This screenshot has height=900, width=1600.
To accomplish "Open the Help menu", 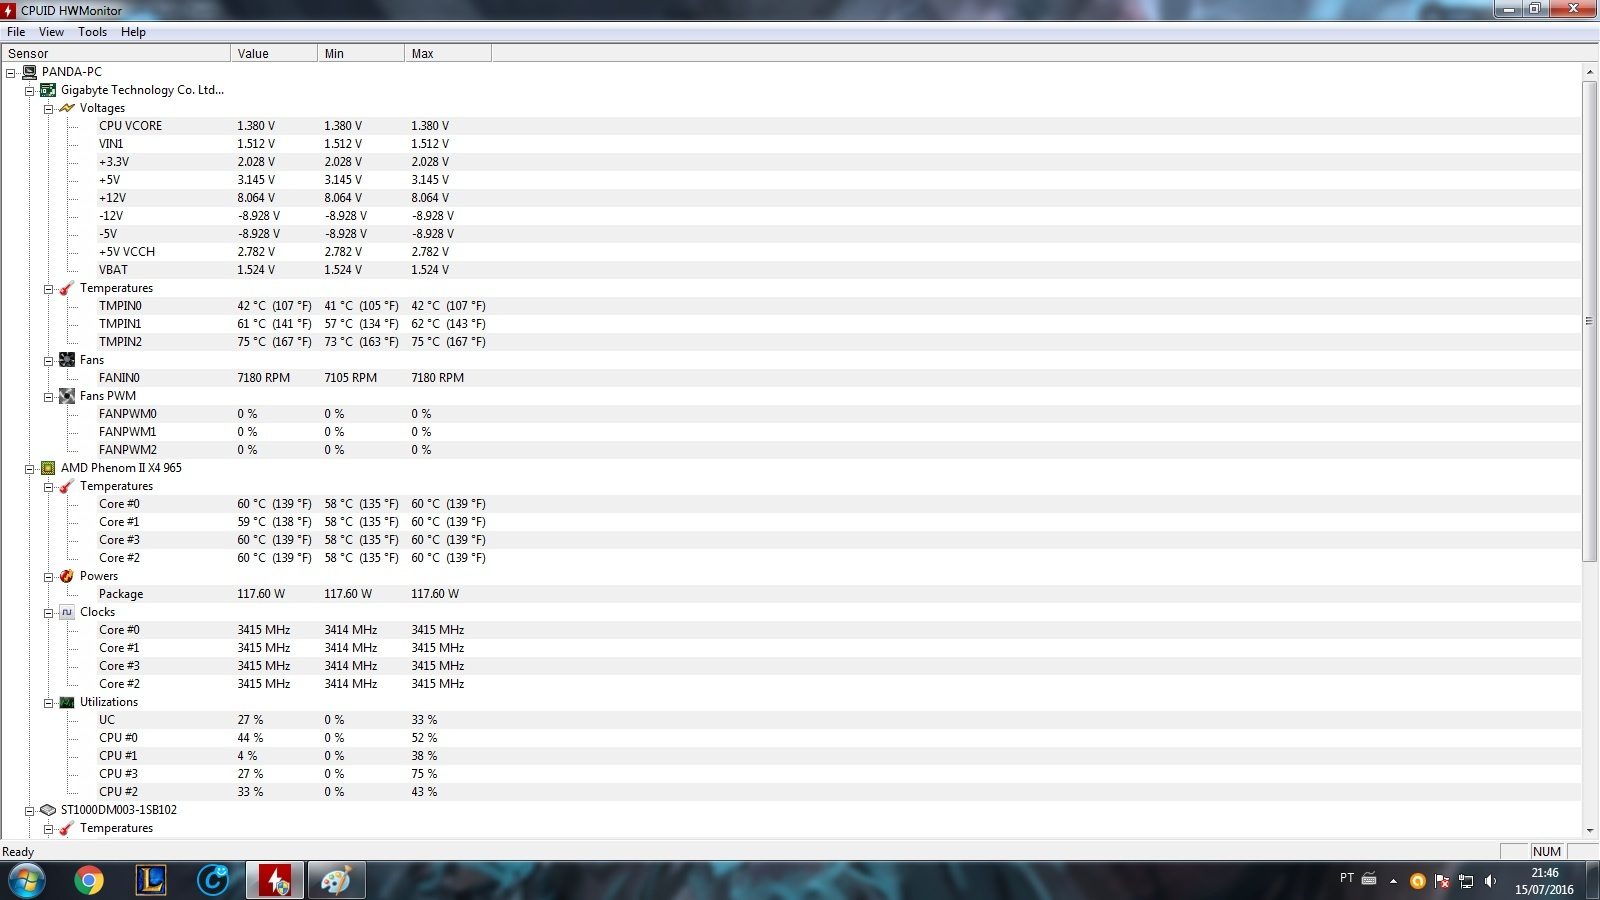I will click(133, 32).
